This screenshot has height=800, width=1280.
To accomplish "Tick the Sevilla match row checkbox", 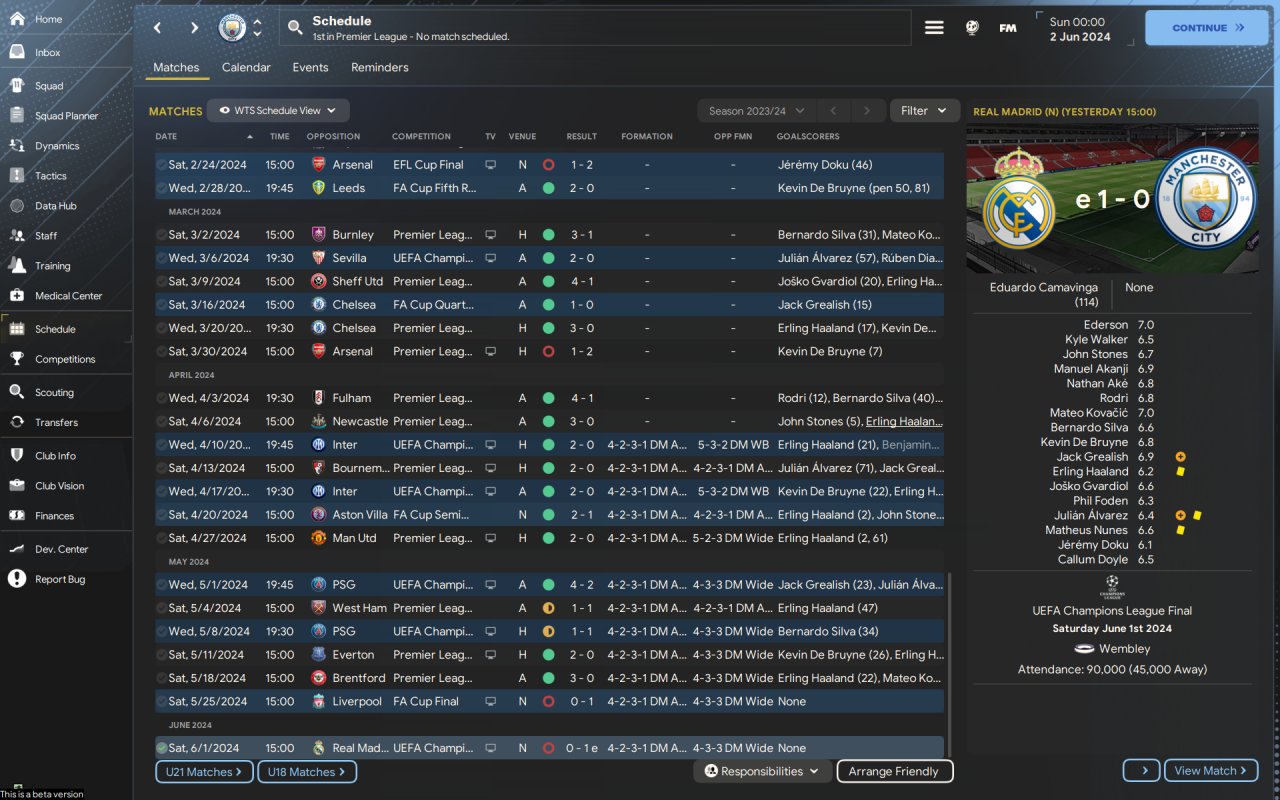I will tap(161, 258).
